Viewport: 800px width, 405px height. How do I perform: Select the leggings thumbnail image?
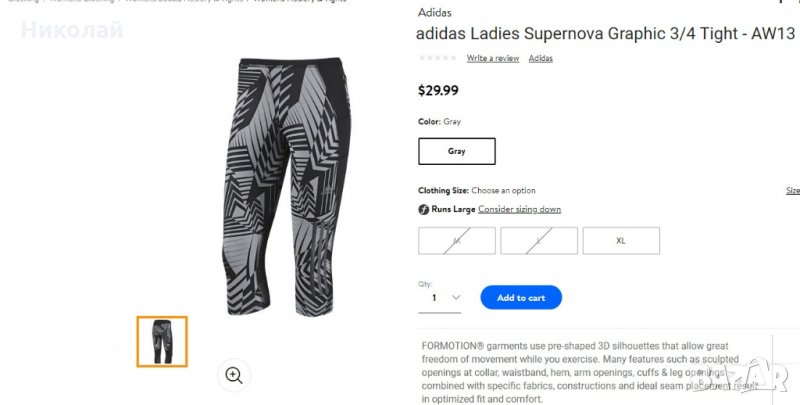pos(162,342)
